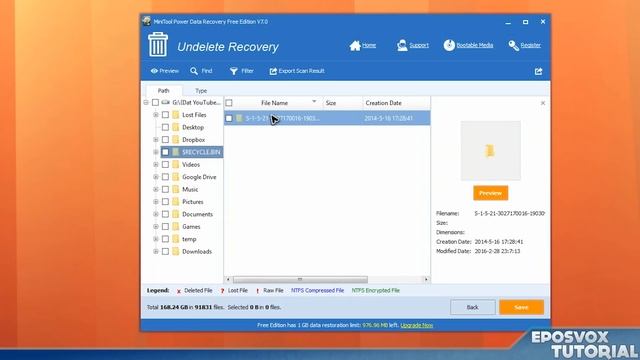Select the temp folder label in tree
Image resolution: width=640 pixels, height=360 pixels.
pyautogui.click(x=189, y=239)
